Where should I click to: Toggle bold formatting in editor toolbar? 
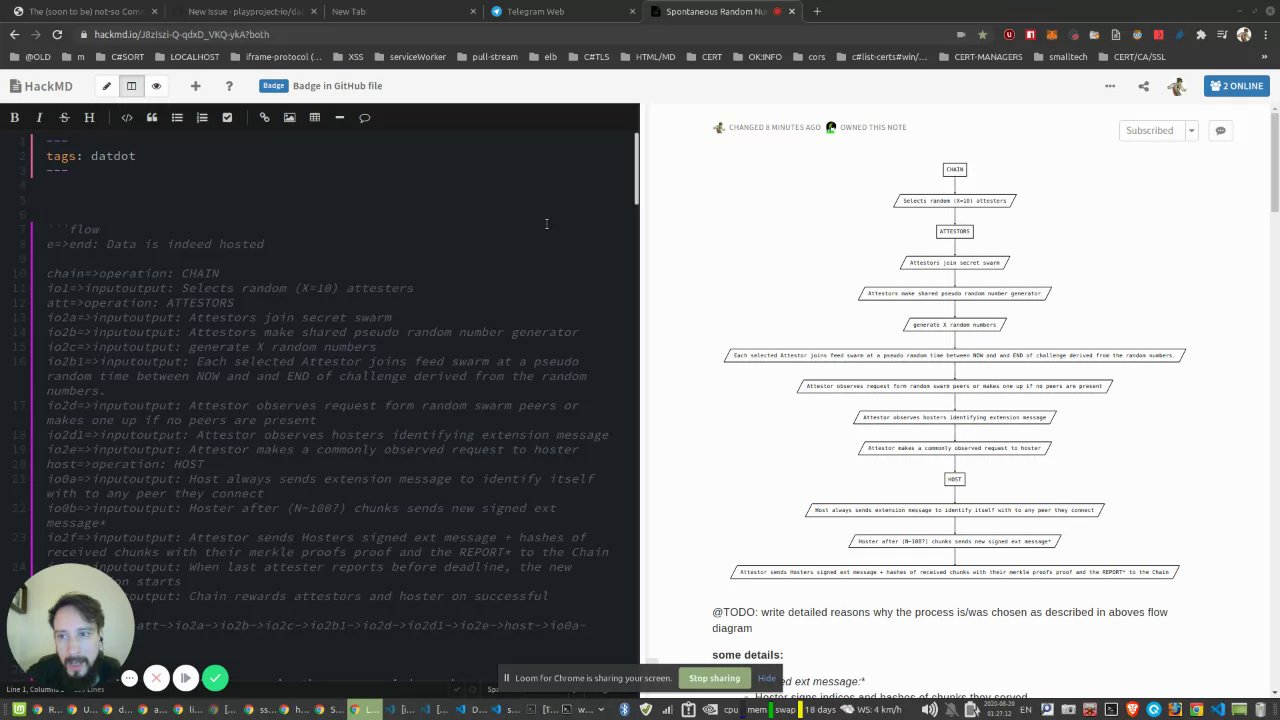[14, 118]
